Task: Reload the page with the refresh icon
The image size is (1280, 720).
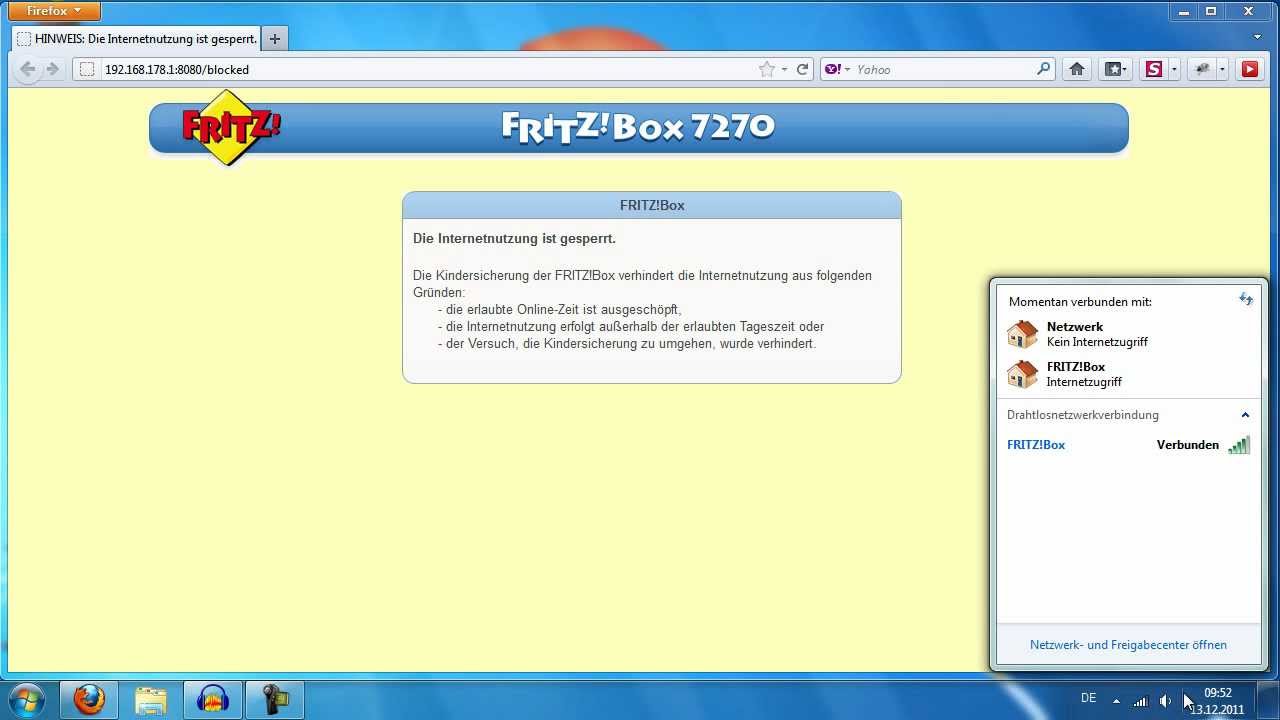Action: (802, 69)
